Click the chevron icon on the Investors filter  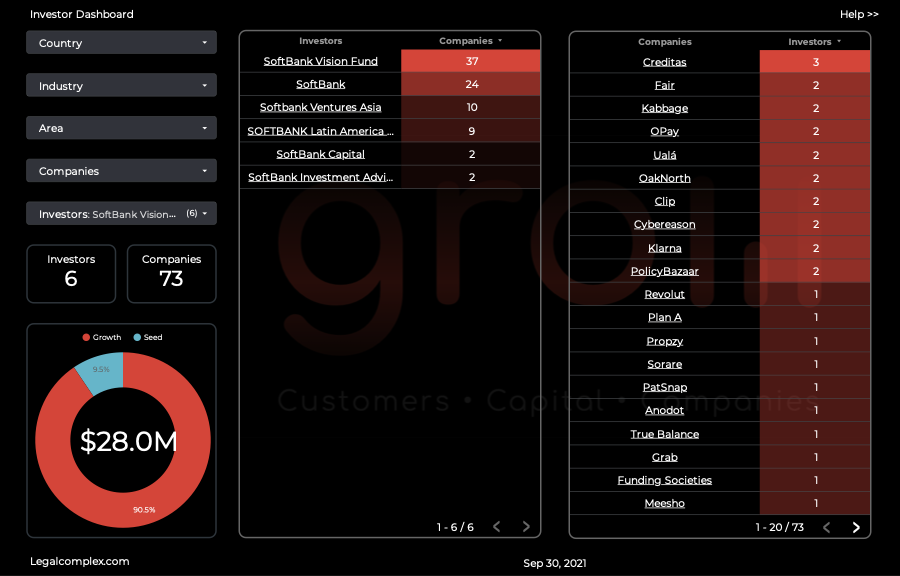pos(207,213)
